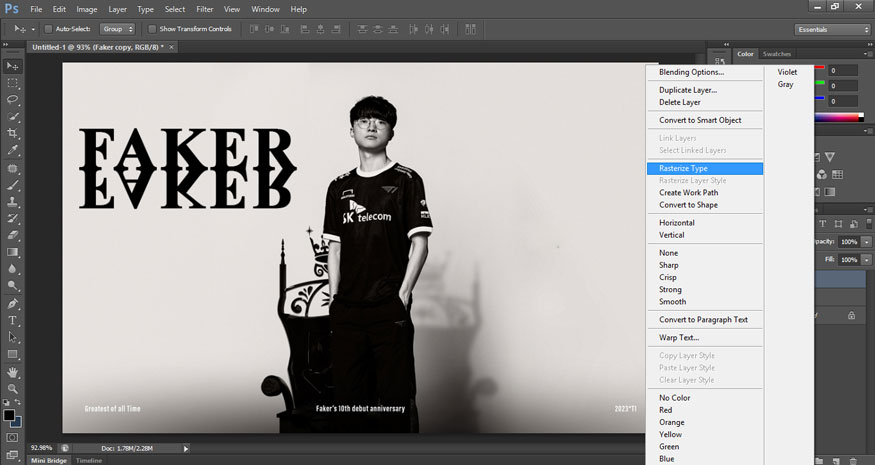Select the Hand tool
The image size is (875, 465).
point(12,372)
